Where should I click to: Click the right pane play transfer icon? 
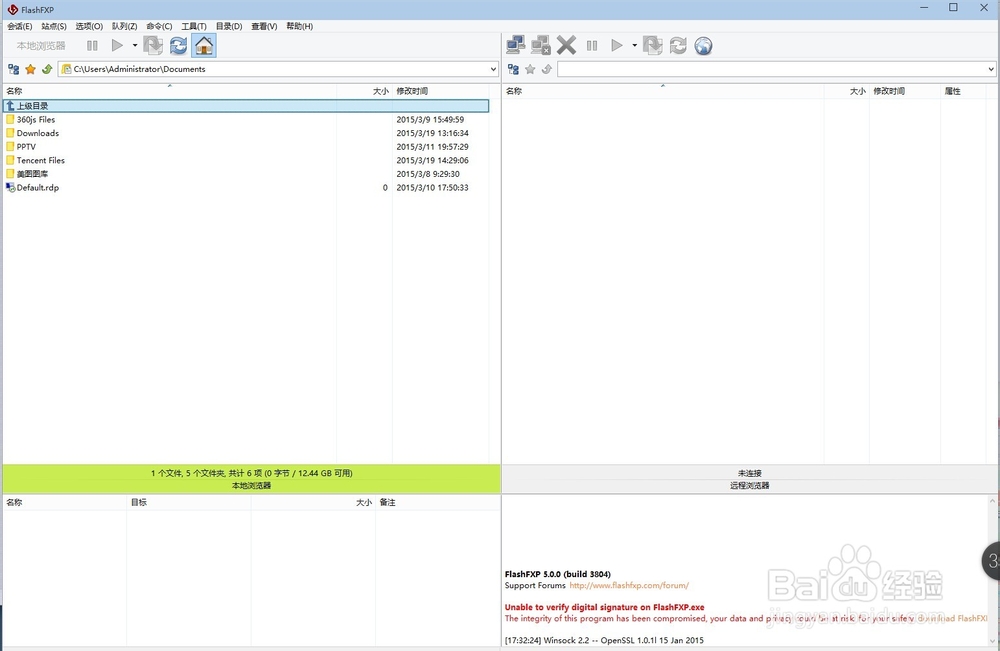(x=617, y=46)
